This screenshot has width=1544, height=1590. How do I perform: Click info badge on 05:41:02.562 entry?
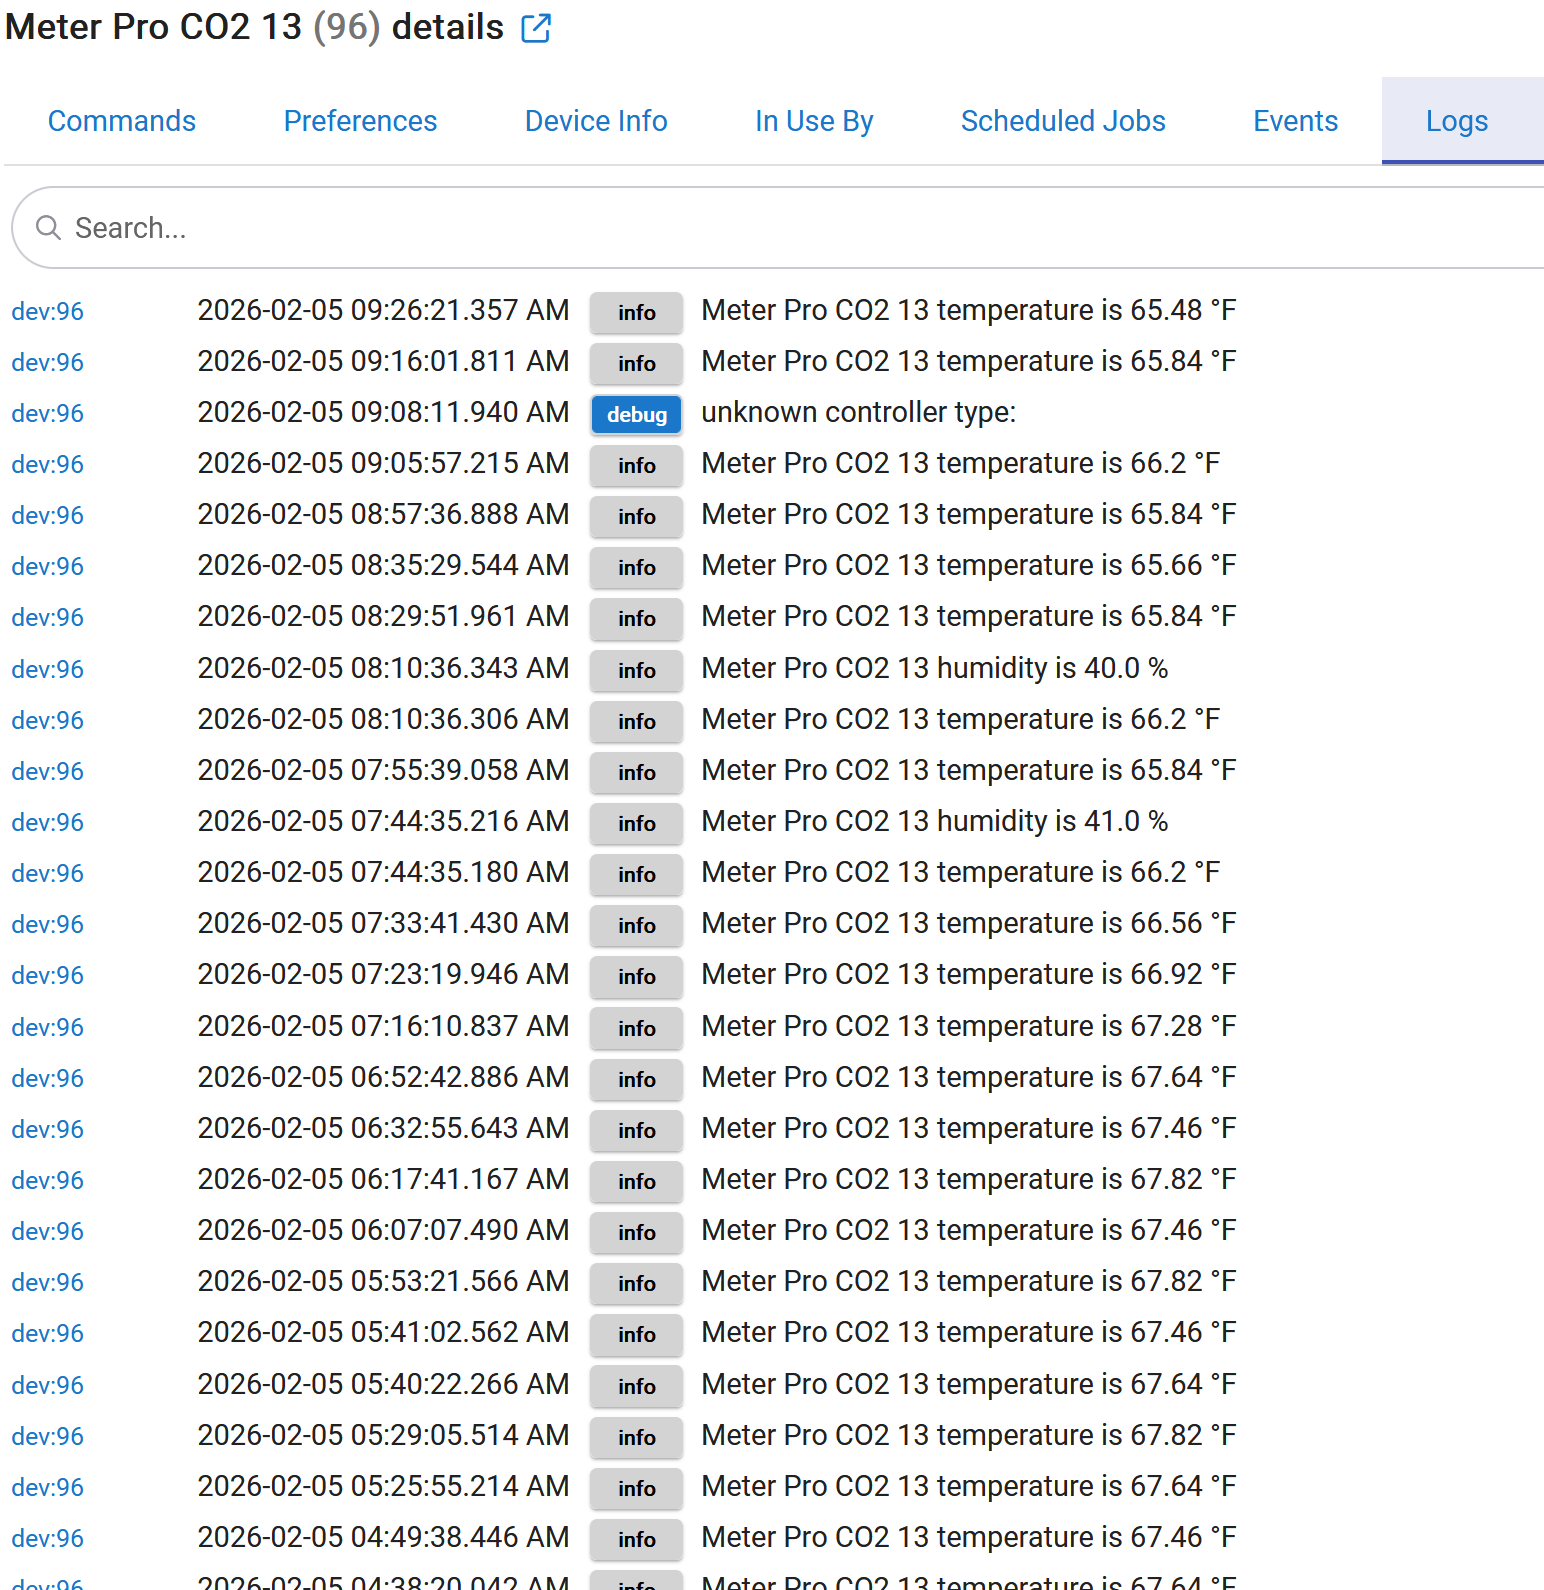coord(636,1334)
